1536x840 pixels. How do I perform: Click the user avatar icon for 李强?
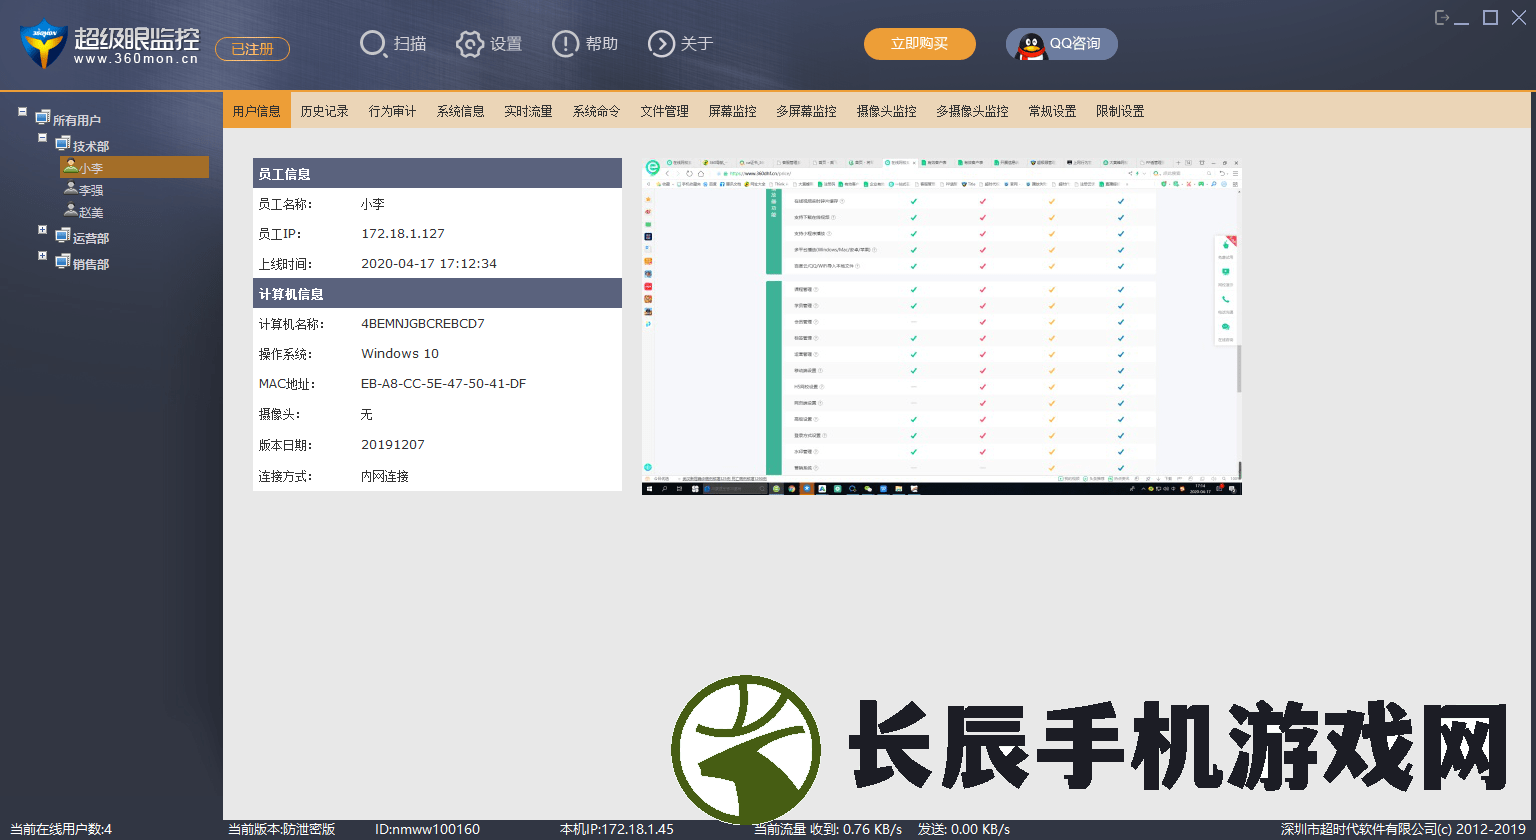click(x=71, y=189)
